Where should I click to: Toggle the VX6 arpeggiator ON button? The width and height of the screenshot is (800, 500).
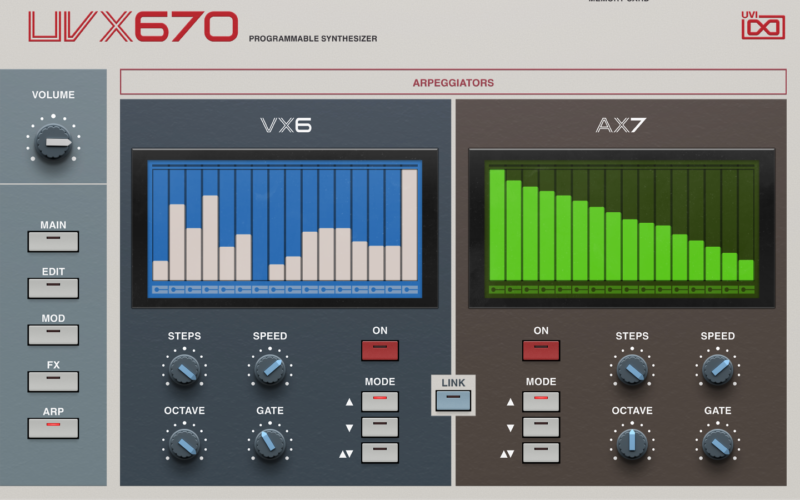click(x=380, y=351)
